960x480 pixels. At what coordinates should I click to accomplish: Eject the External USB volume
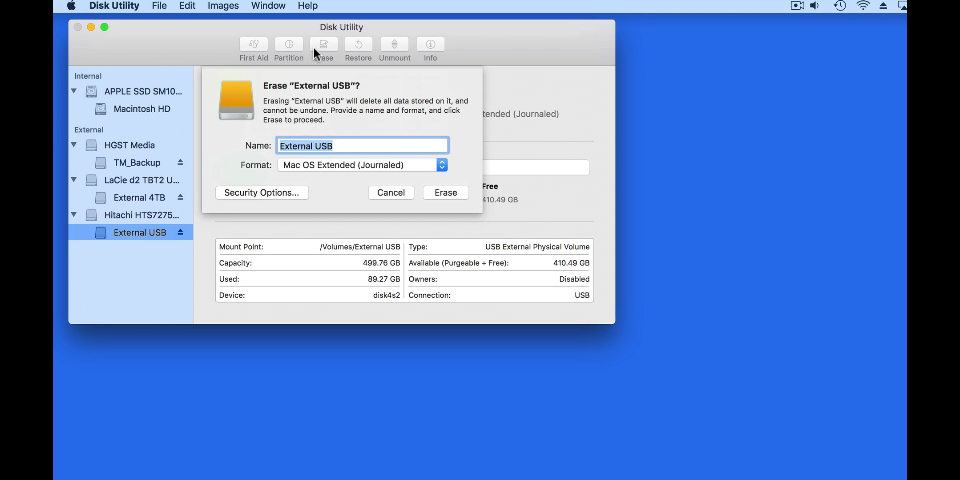tap(180, 232)
